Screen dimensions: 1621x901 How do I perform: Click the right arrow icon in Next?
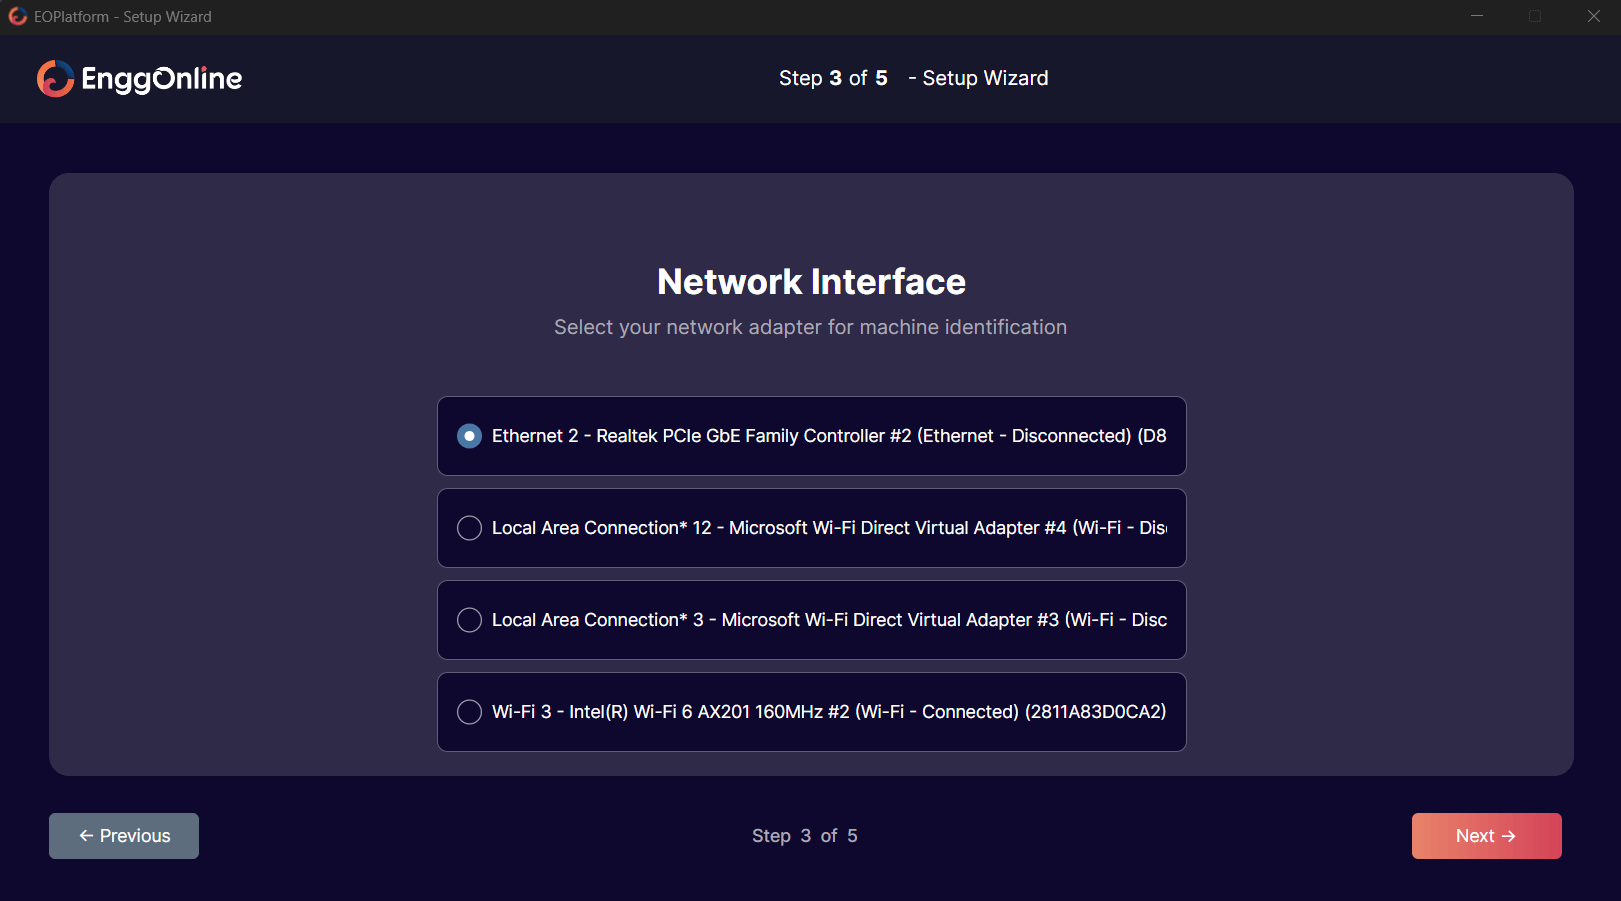point(1509,836)
